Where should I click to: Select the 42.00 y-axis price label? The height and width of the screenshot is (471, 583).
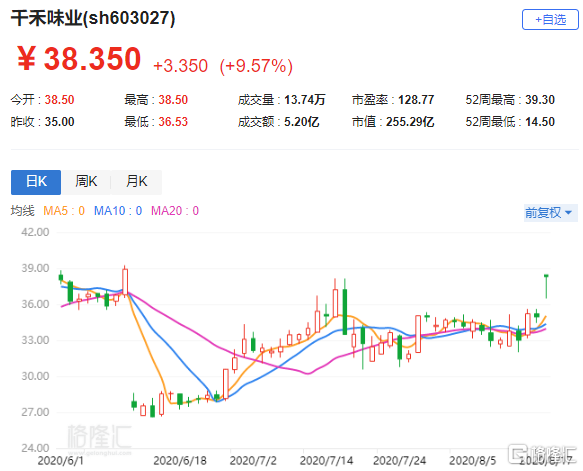tap(35, 232)
